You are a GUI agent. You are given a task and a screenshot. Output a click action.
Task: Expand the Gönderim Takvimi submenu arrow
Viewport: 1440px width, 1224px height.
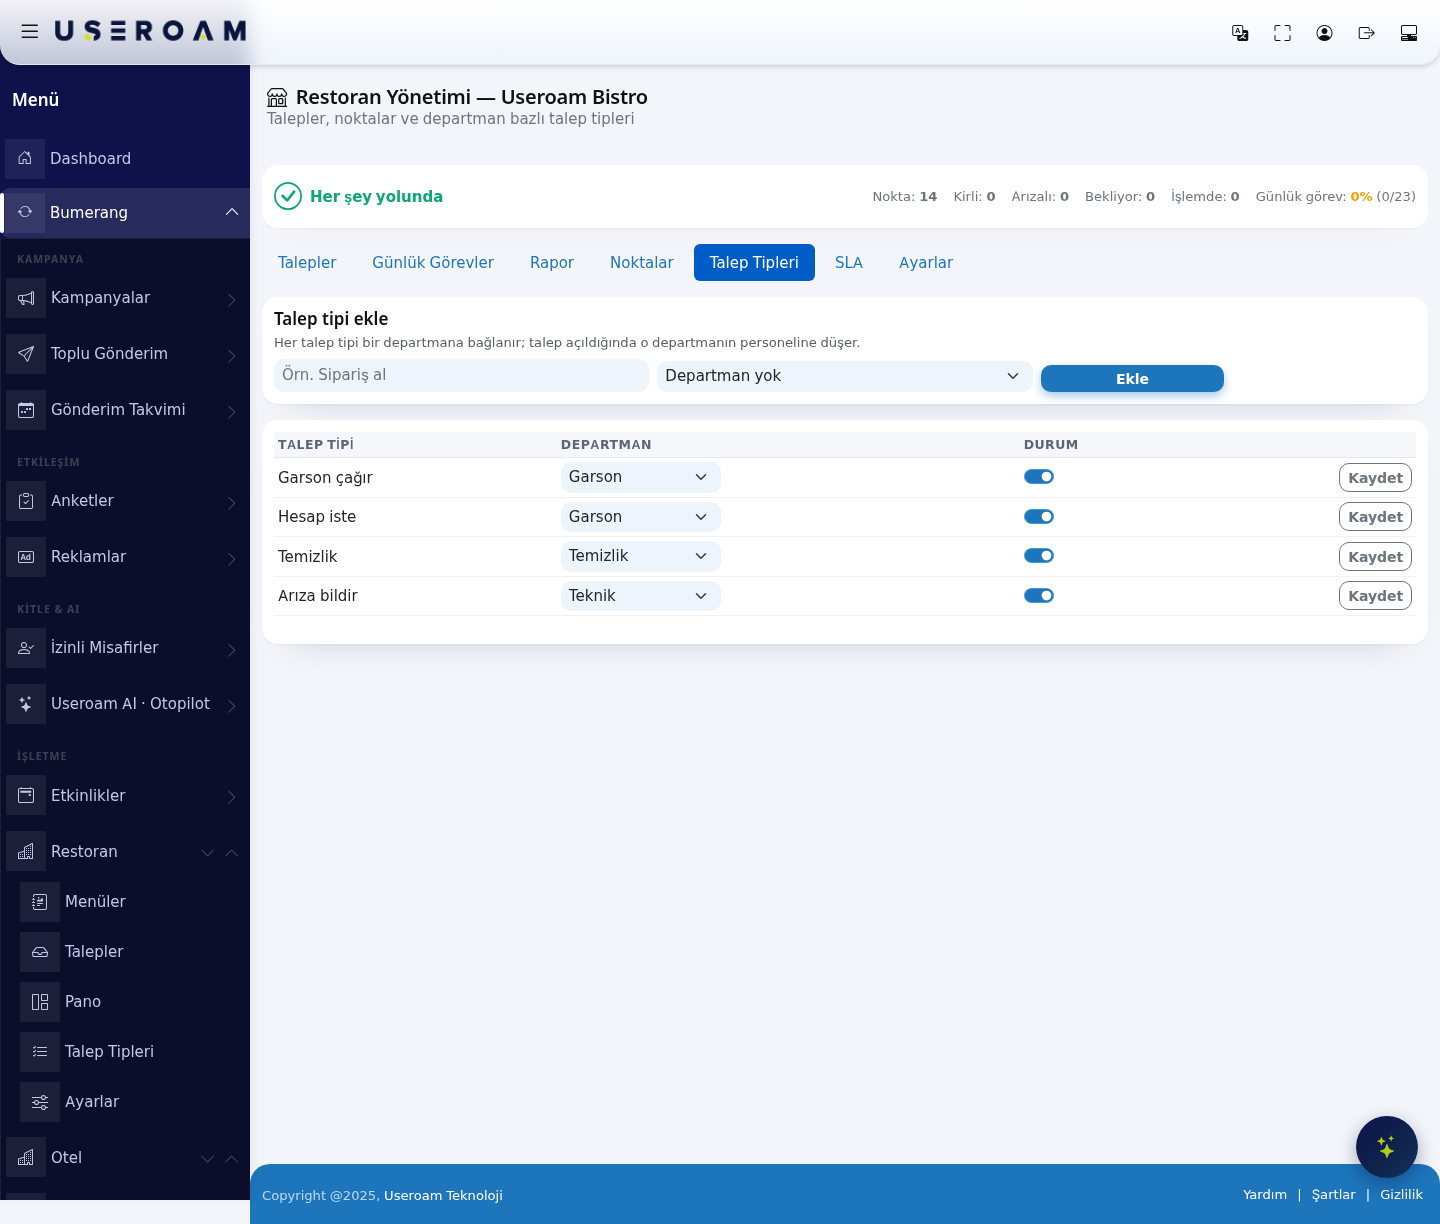coord(232,411)
